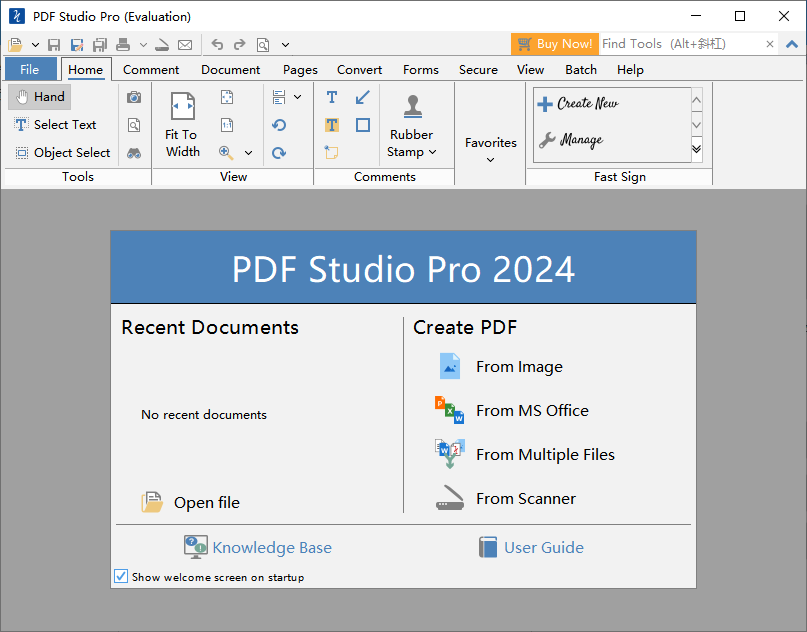
Task: Expand the Open file dropdown arrow
Action: [x=36, y=45]
